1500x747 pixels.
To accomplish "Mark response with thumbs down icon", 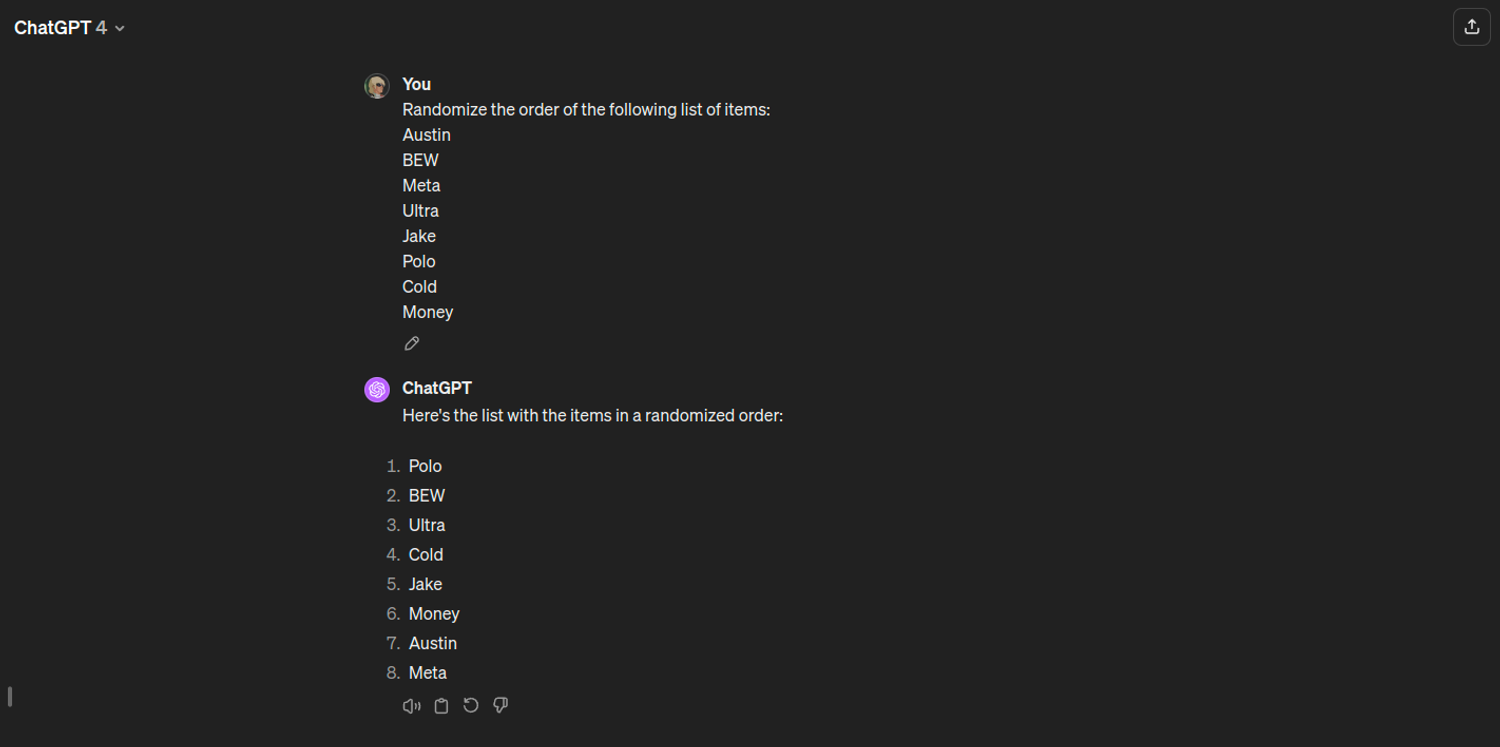I will (501, 706).
